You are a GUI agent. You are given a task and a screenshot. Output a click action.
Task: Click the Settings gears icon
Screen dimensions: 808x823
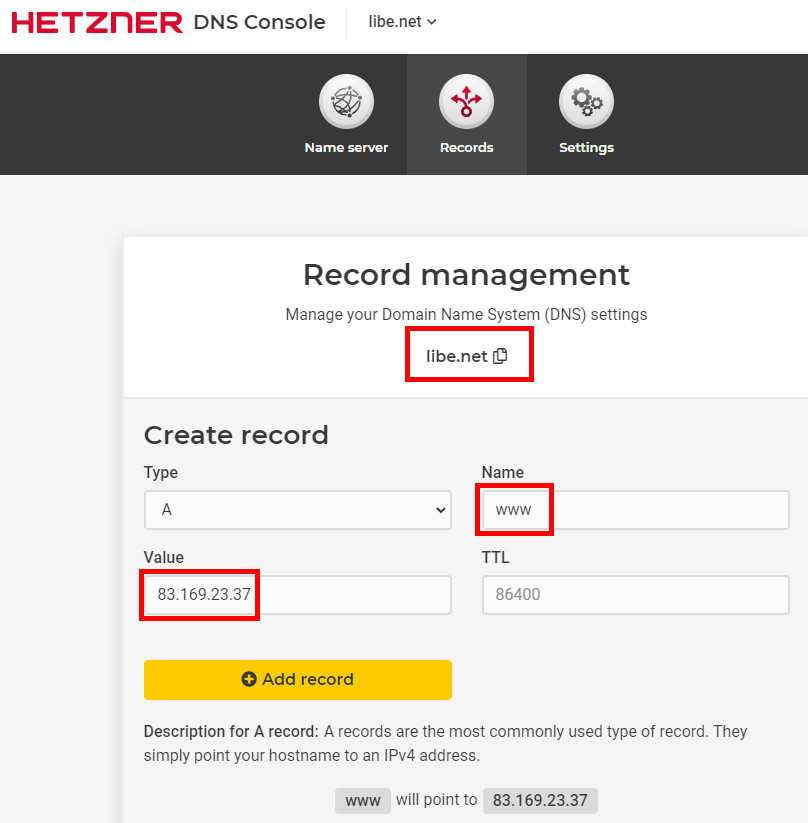586,102
